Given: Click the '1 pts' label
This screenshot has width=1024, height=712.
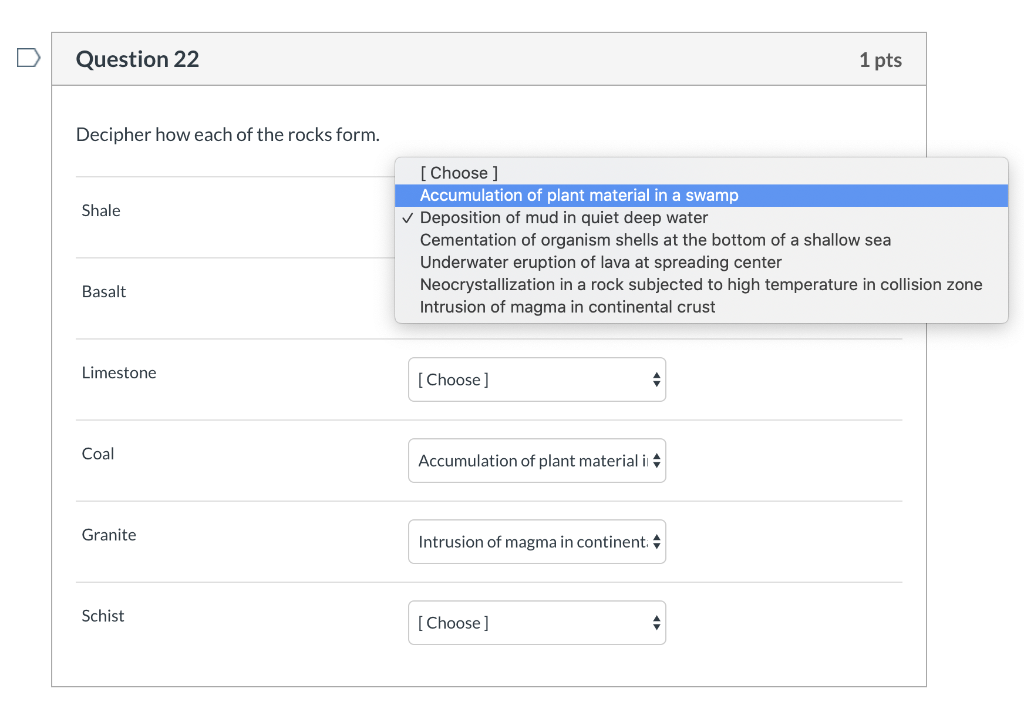Looking at the screenshot, I should click(880, 60).
